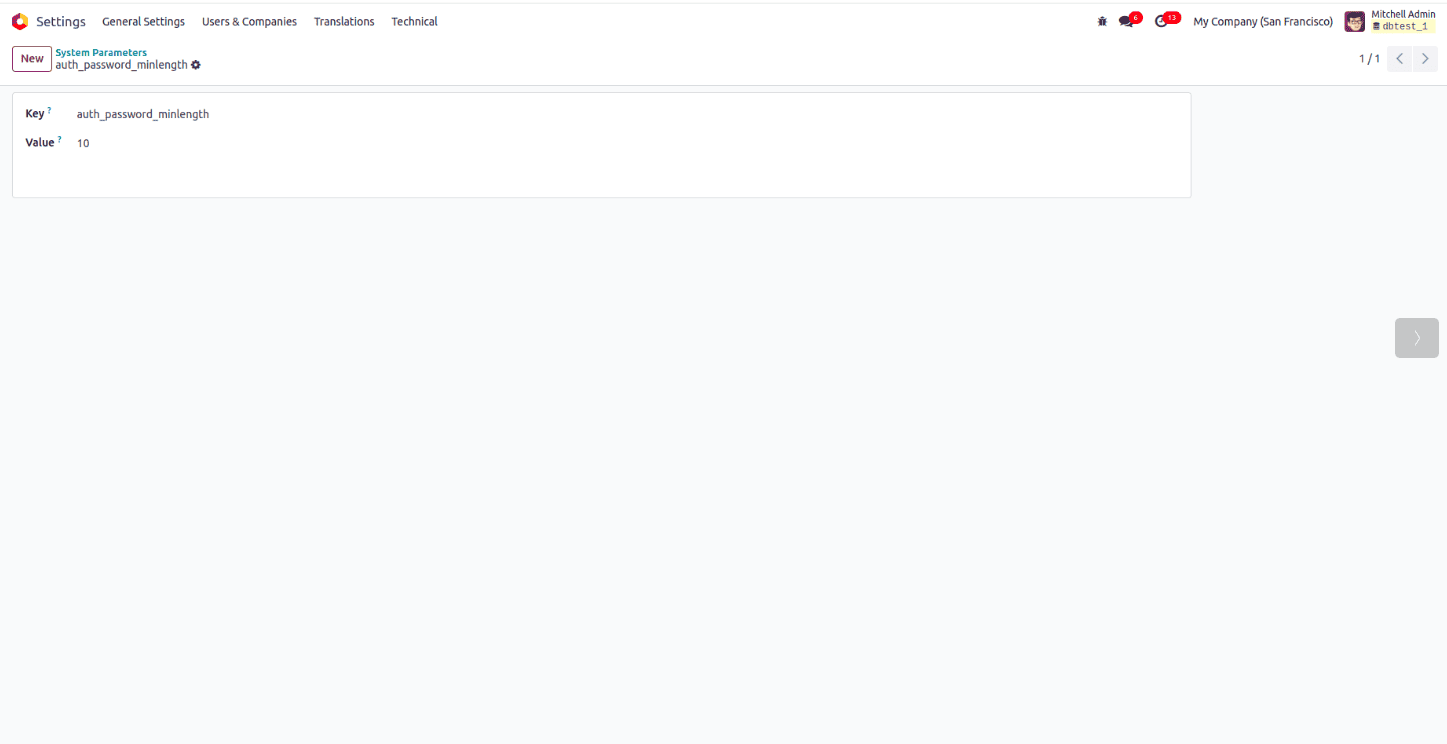Go to next record arrow
Screen dimensions: 1447x744
pyautogui.click(x=1426, y=59)
